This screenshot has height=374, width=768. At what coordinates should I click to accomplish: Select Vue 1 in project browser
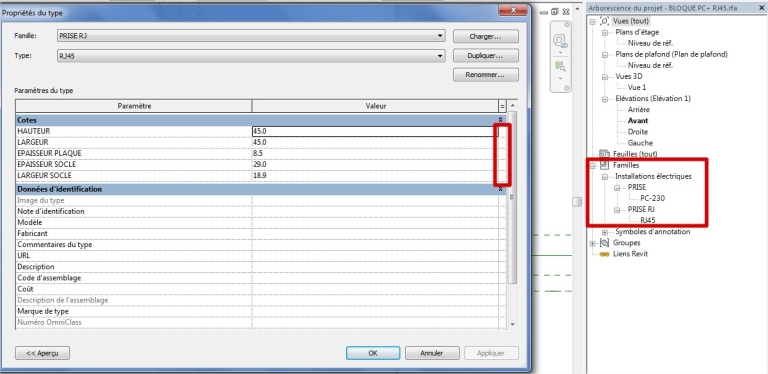pos(637,88)
